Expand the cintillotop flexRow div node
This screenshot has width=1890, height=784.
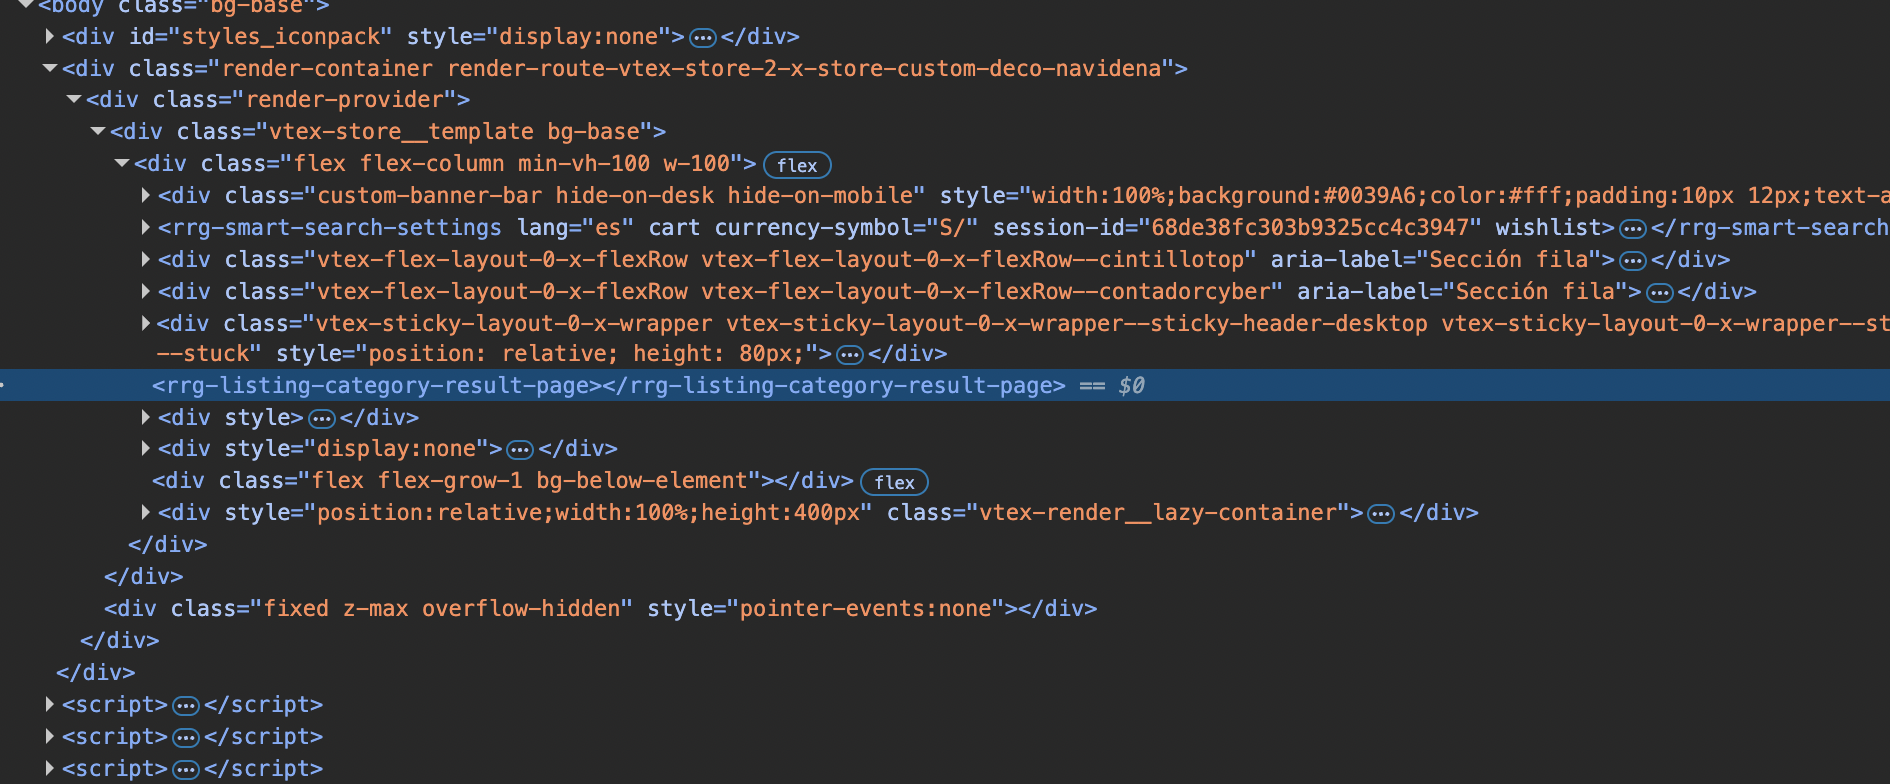point(146,260)
